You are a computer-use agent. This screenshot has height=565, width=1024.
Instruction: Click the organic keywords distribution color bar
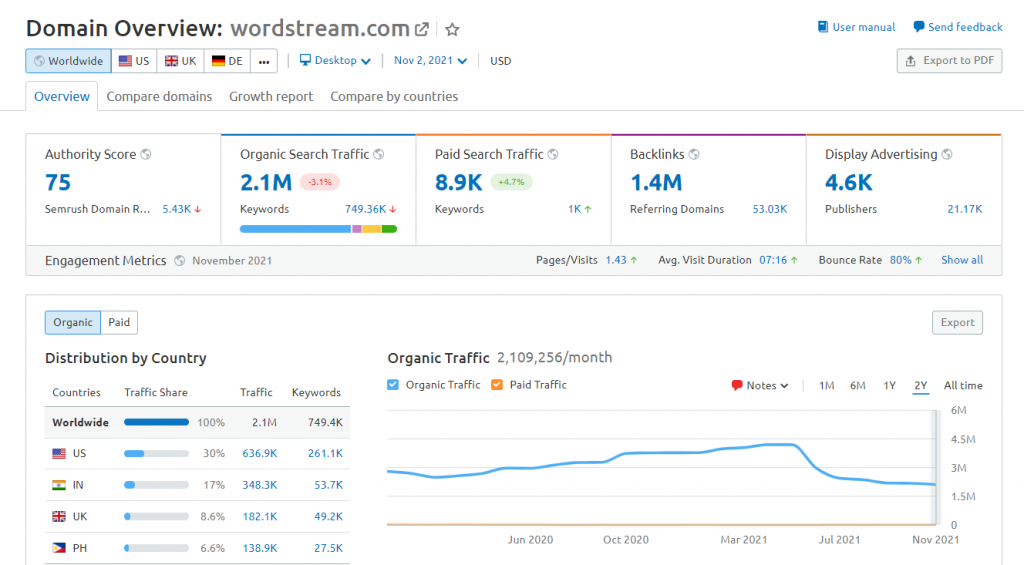(x=318, y=229)
